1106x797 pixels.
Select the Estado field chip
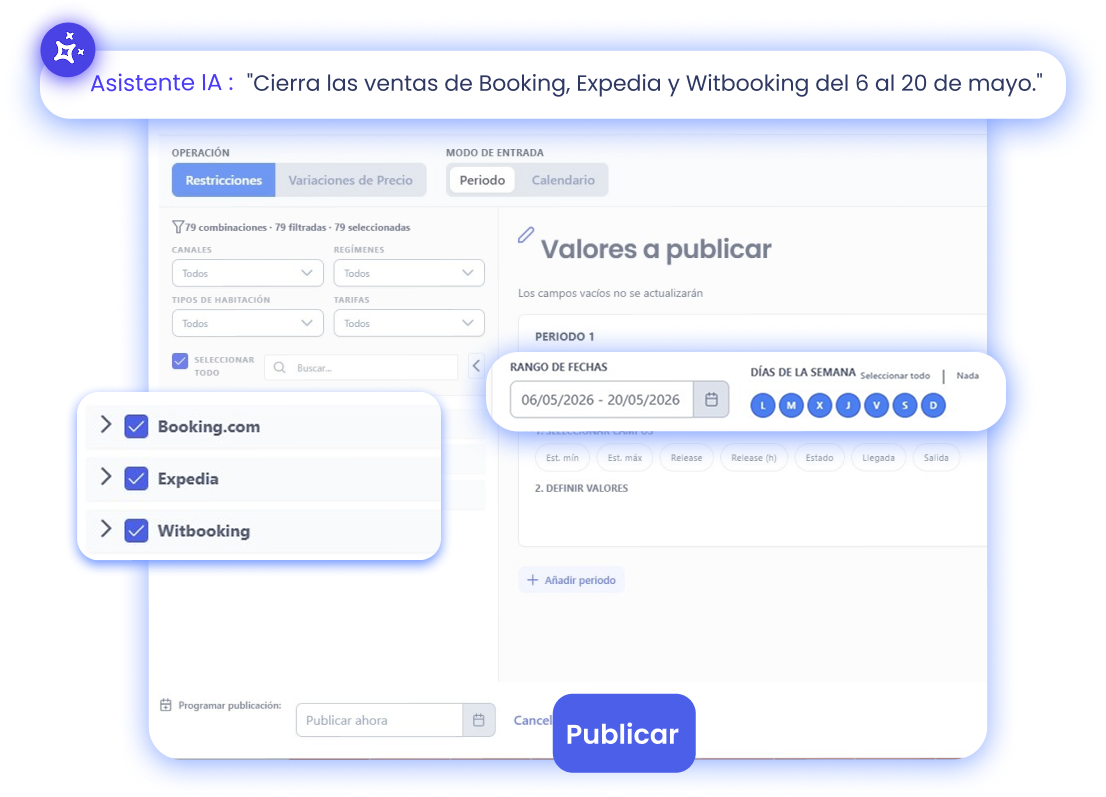[820, 458]
